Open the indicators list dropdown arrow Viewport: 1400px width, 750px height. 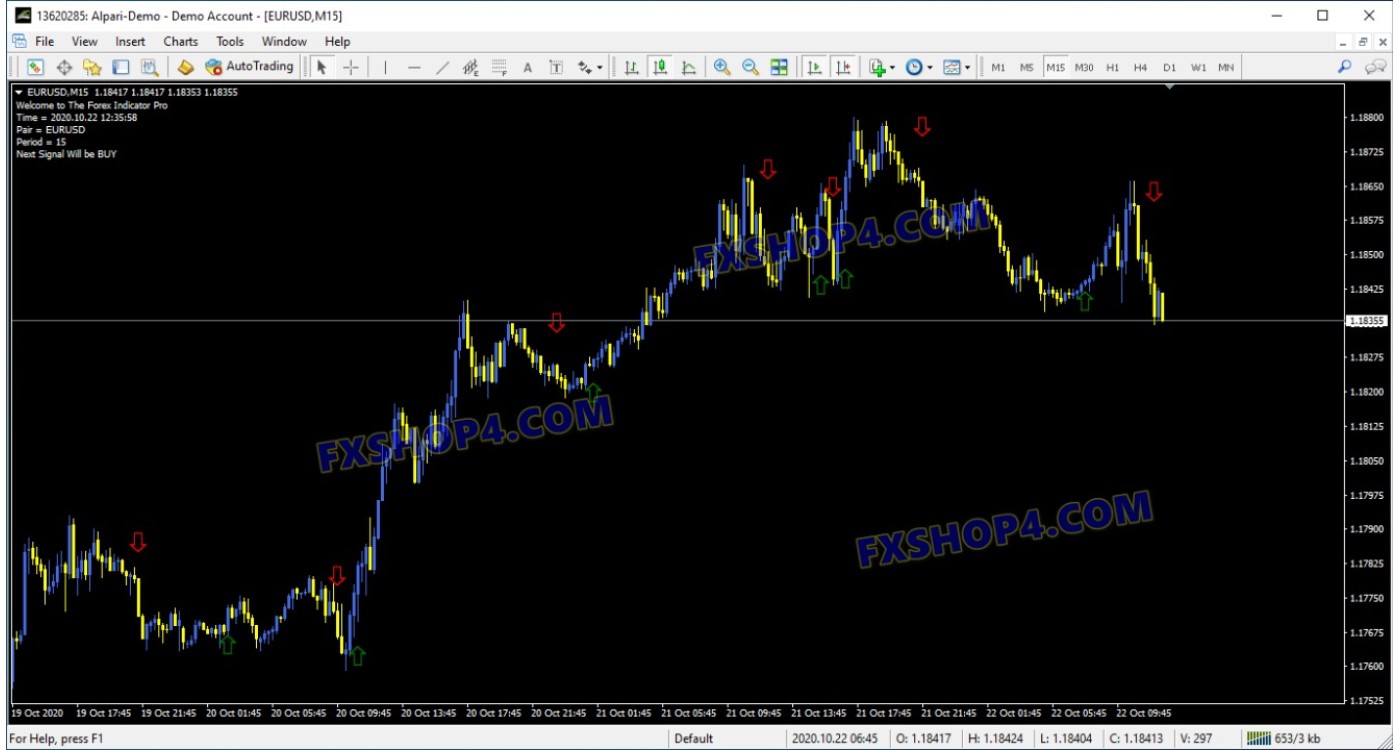pyautogui.click(x=892, y=67)
